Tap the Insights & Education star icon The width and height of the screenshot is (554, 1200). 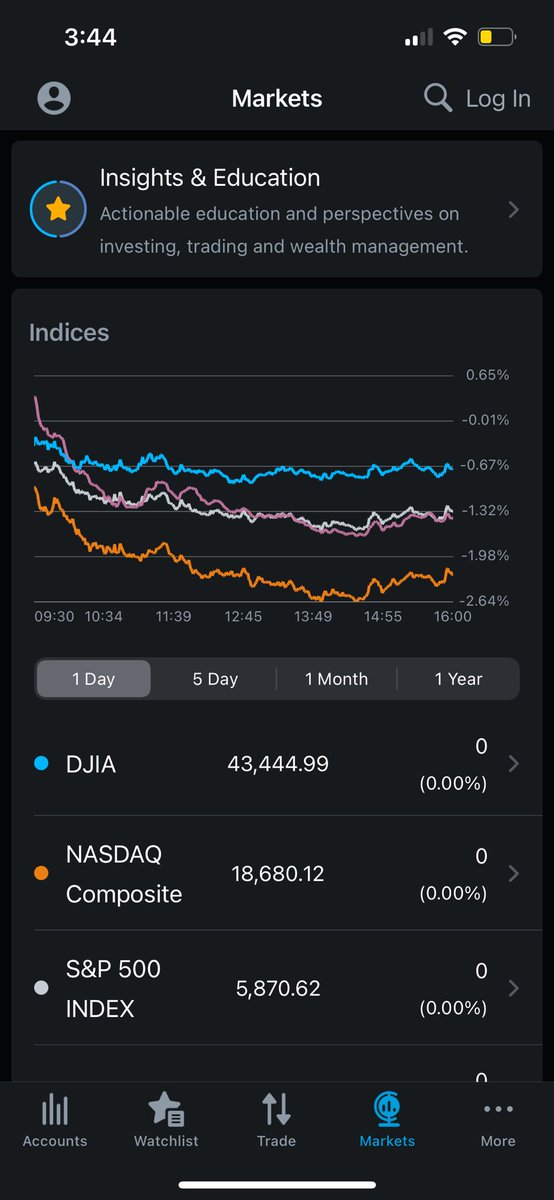coord(57,208)
